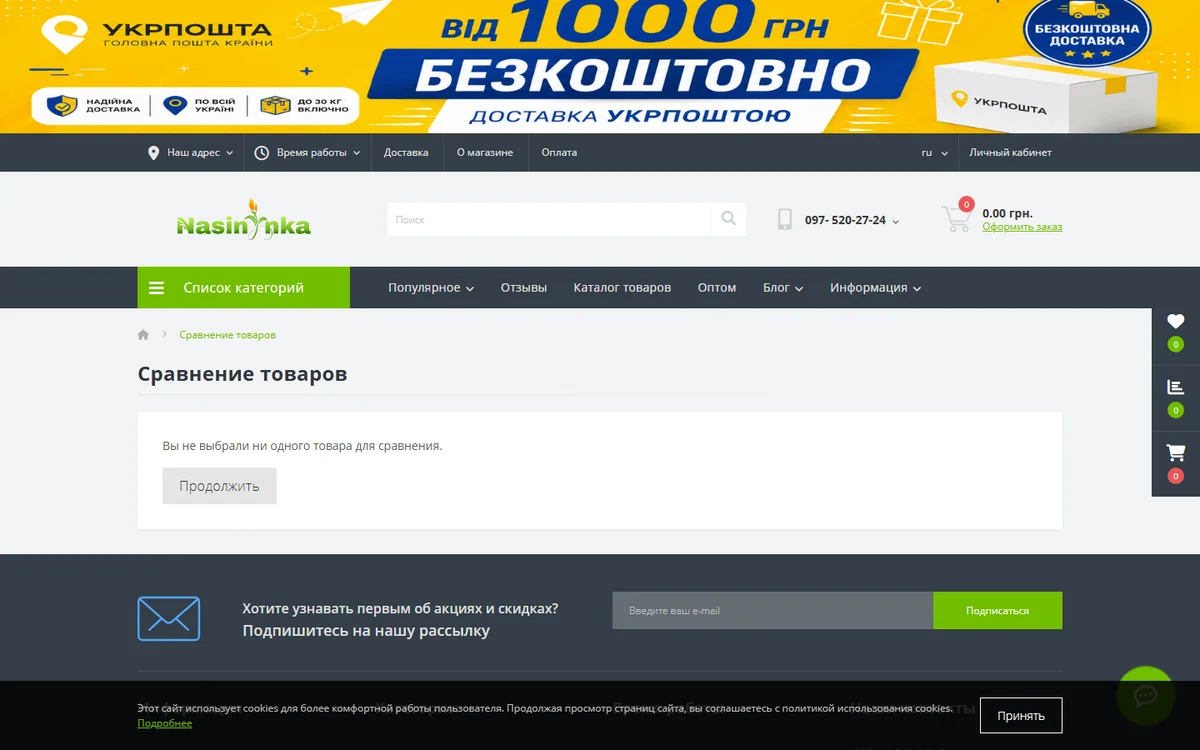Expand the 'Информация' menu
This screenshot has width=1200, height=750.
coord(876,288)
